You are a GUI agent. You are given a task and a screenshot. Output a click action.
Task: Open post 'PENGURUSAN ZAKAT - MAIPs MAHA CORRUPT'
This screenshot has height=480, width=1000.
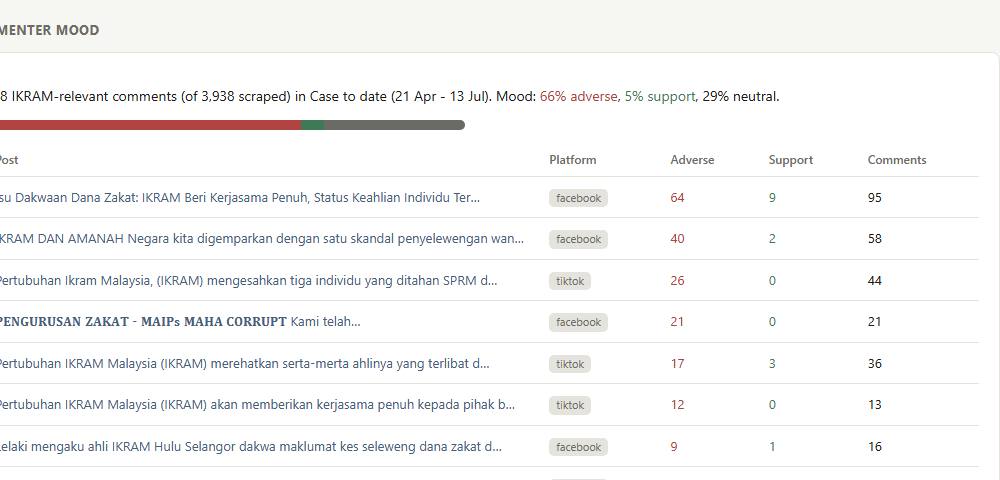click(x=180, y=322)
